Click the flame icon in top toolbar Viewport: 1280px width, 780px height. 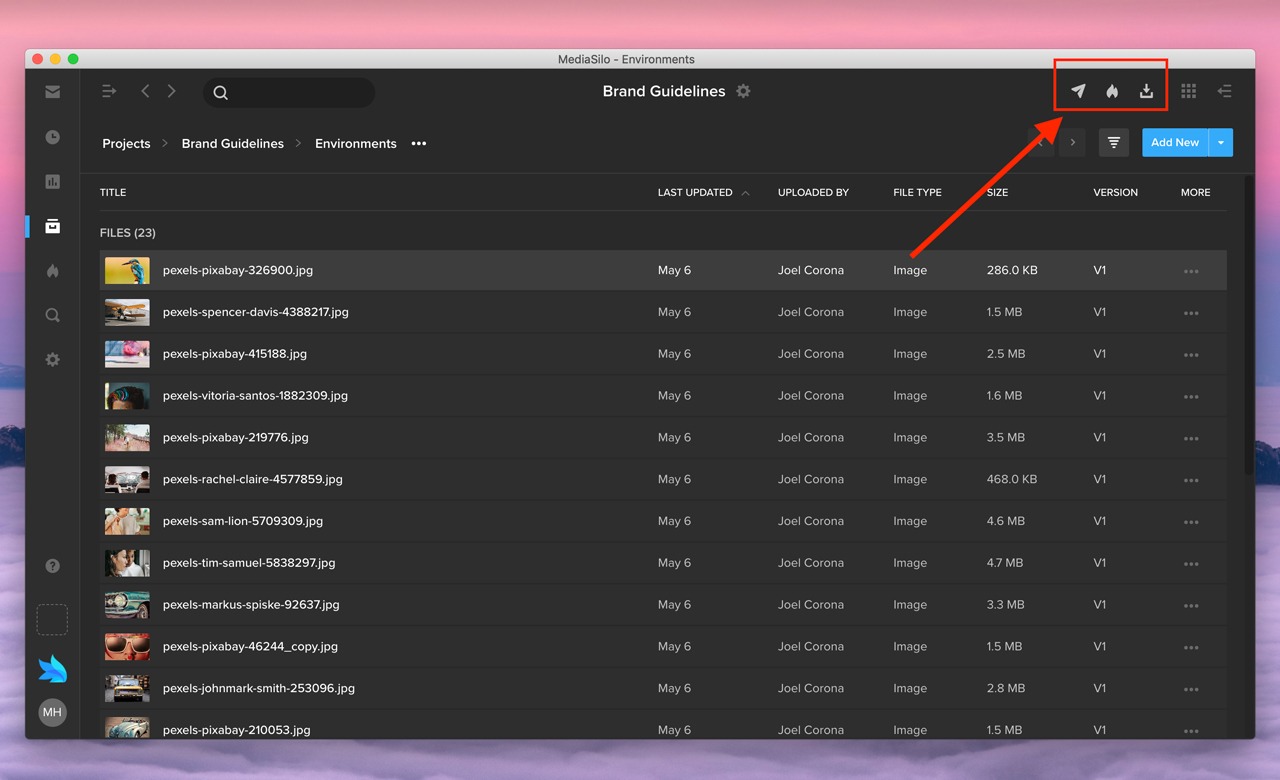(1112, 91)
